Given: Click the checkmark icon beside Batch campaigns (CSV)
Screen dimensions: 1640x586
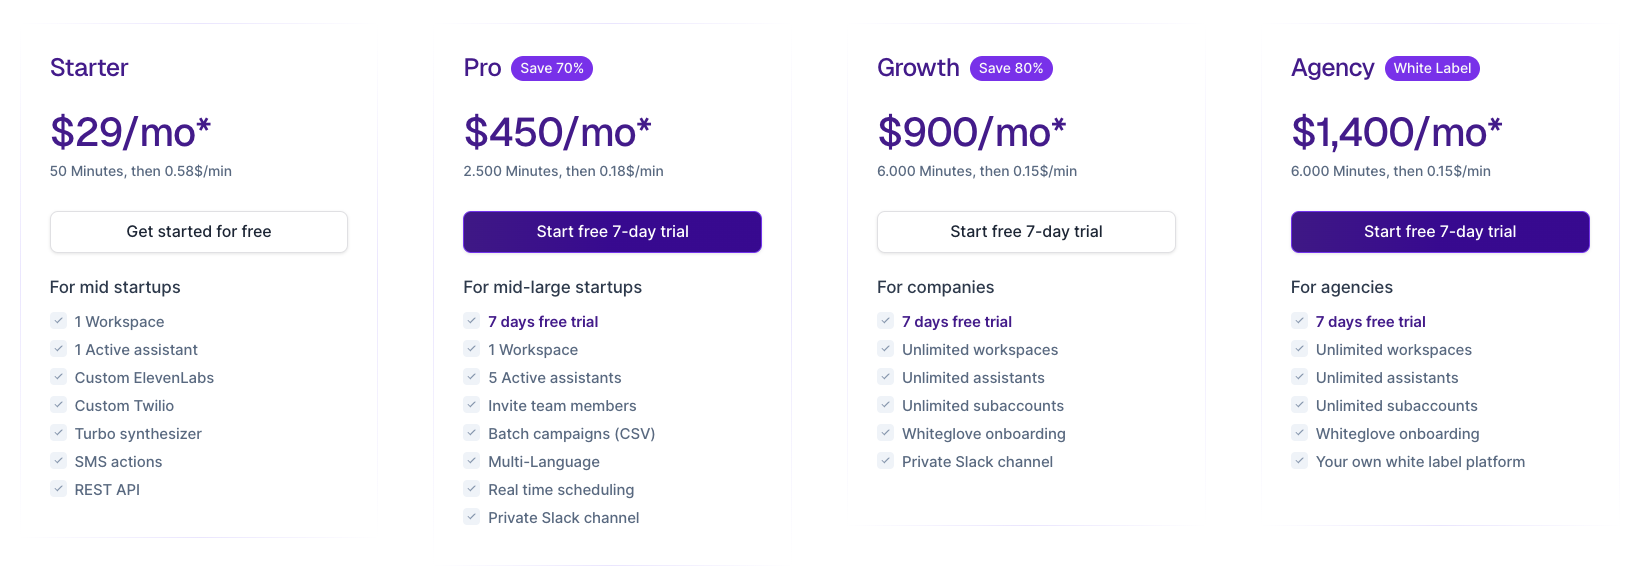Looking at the screenshot, I should pos(472,433).
